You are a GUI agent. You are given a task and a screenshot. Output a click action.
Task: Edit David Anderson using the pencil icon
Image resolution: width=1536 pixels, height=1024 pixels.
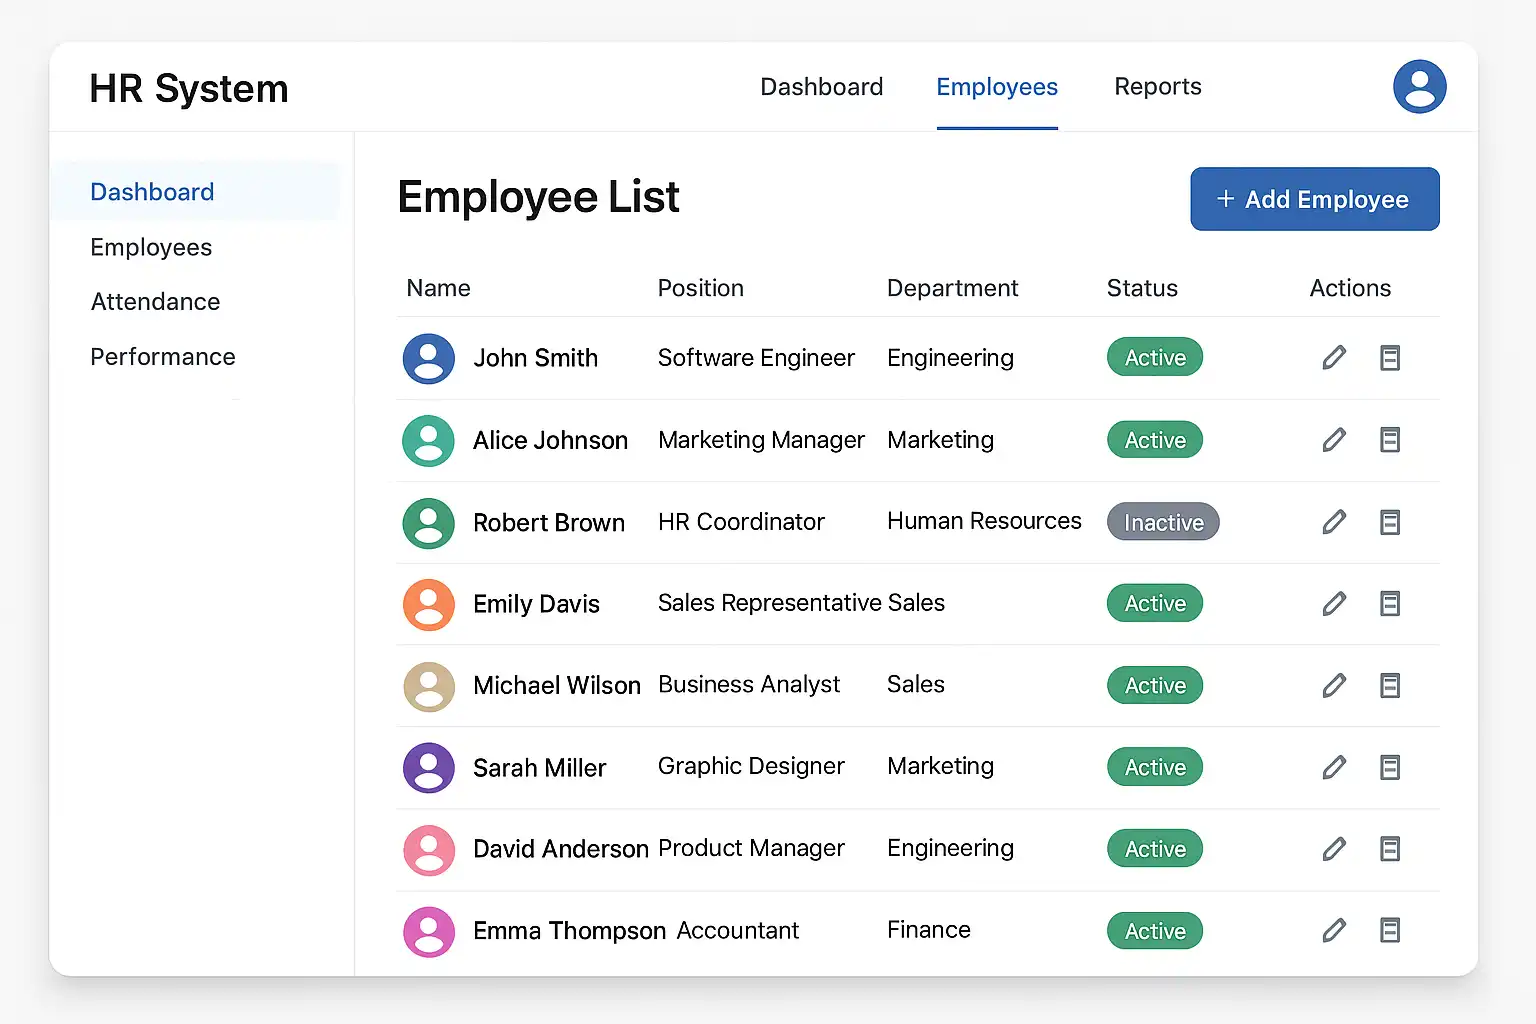pyautogui.click(x=1334, y=850)
